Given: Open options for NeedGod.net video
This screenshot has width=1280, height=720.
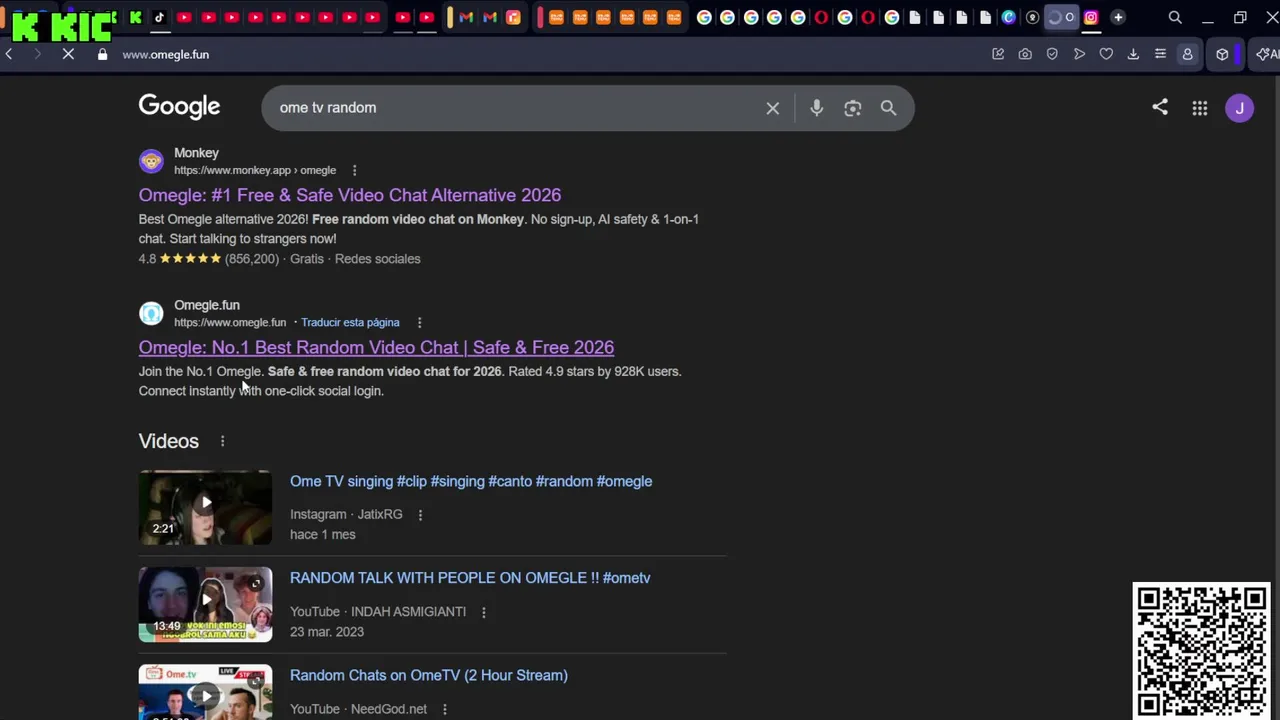Looking at the screenshot, I should tap(444, 709).
